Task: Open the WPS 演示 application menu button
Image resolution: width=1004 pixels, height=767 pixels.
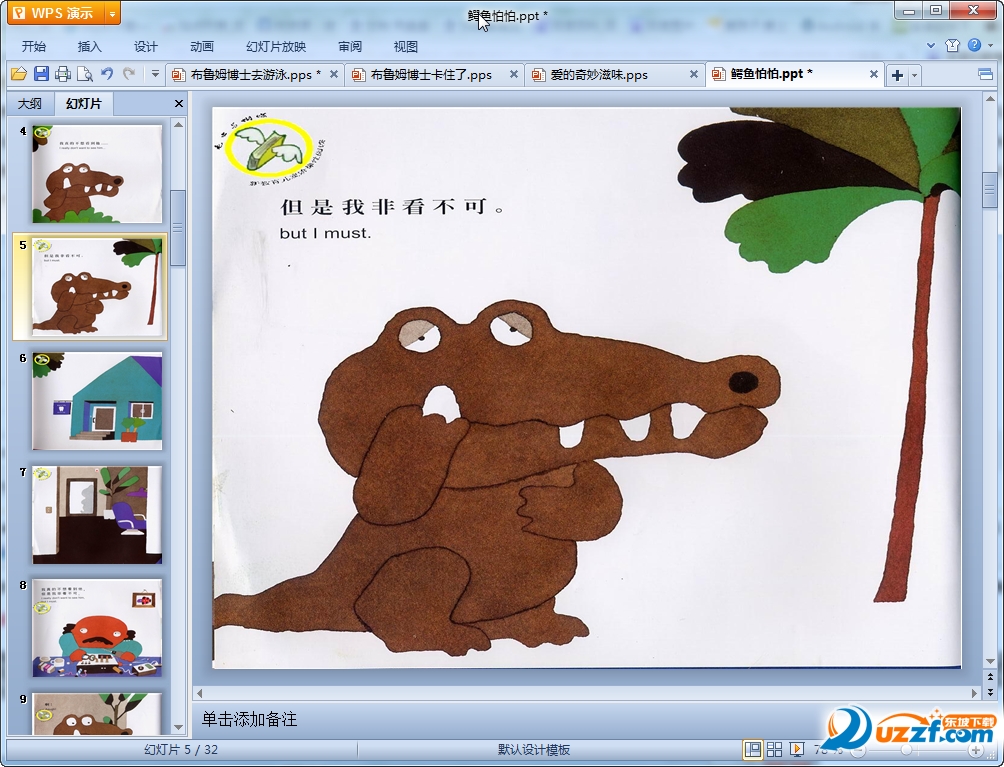Action: [x=56, y=13]
